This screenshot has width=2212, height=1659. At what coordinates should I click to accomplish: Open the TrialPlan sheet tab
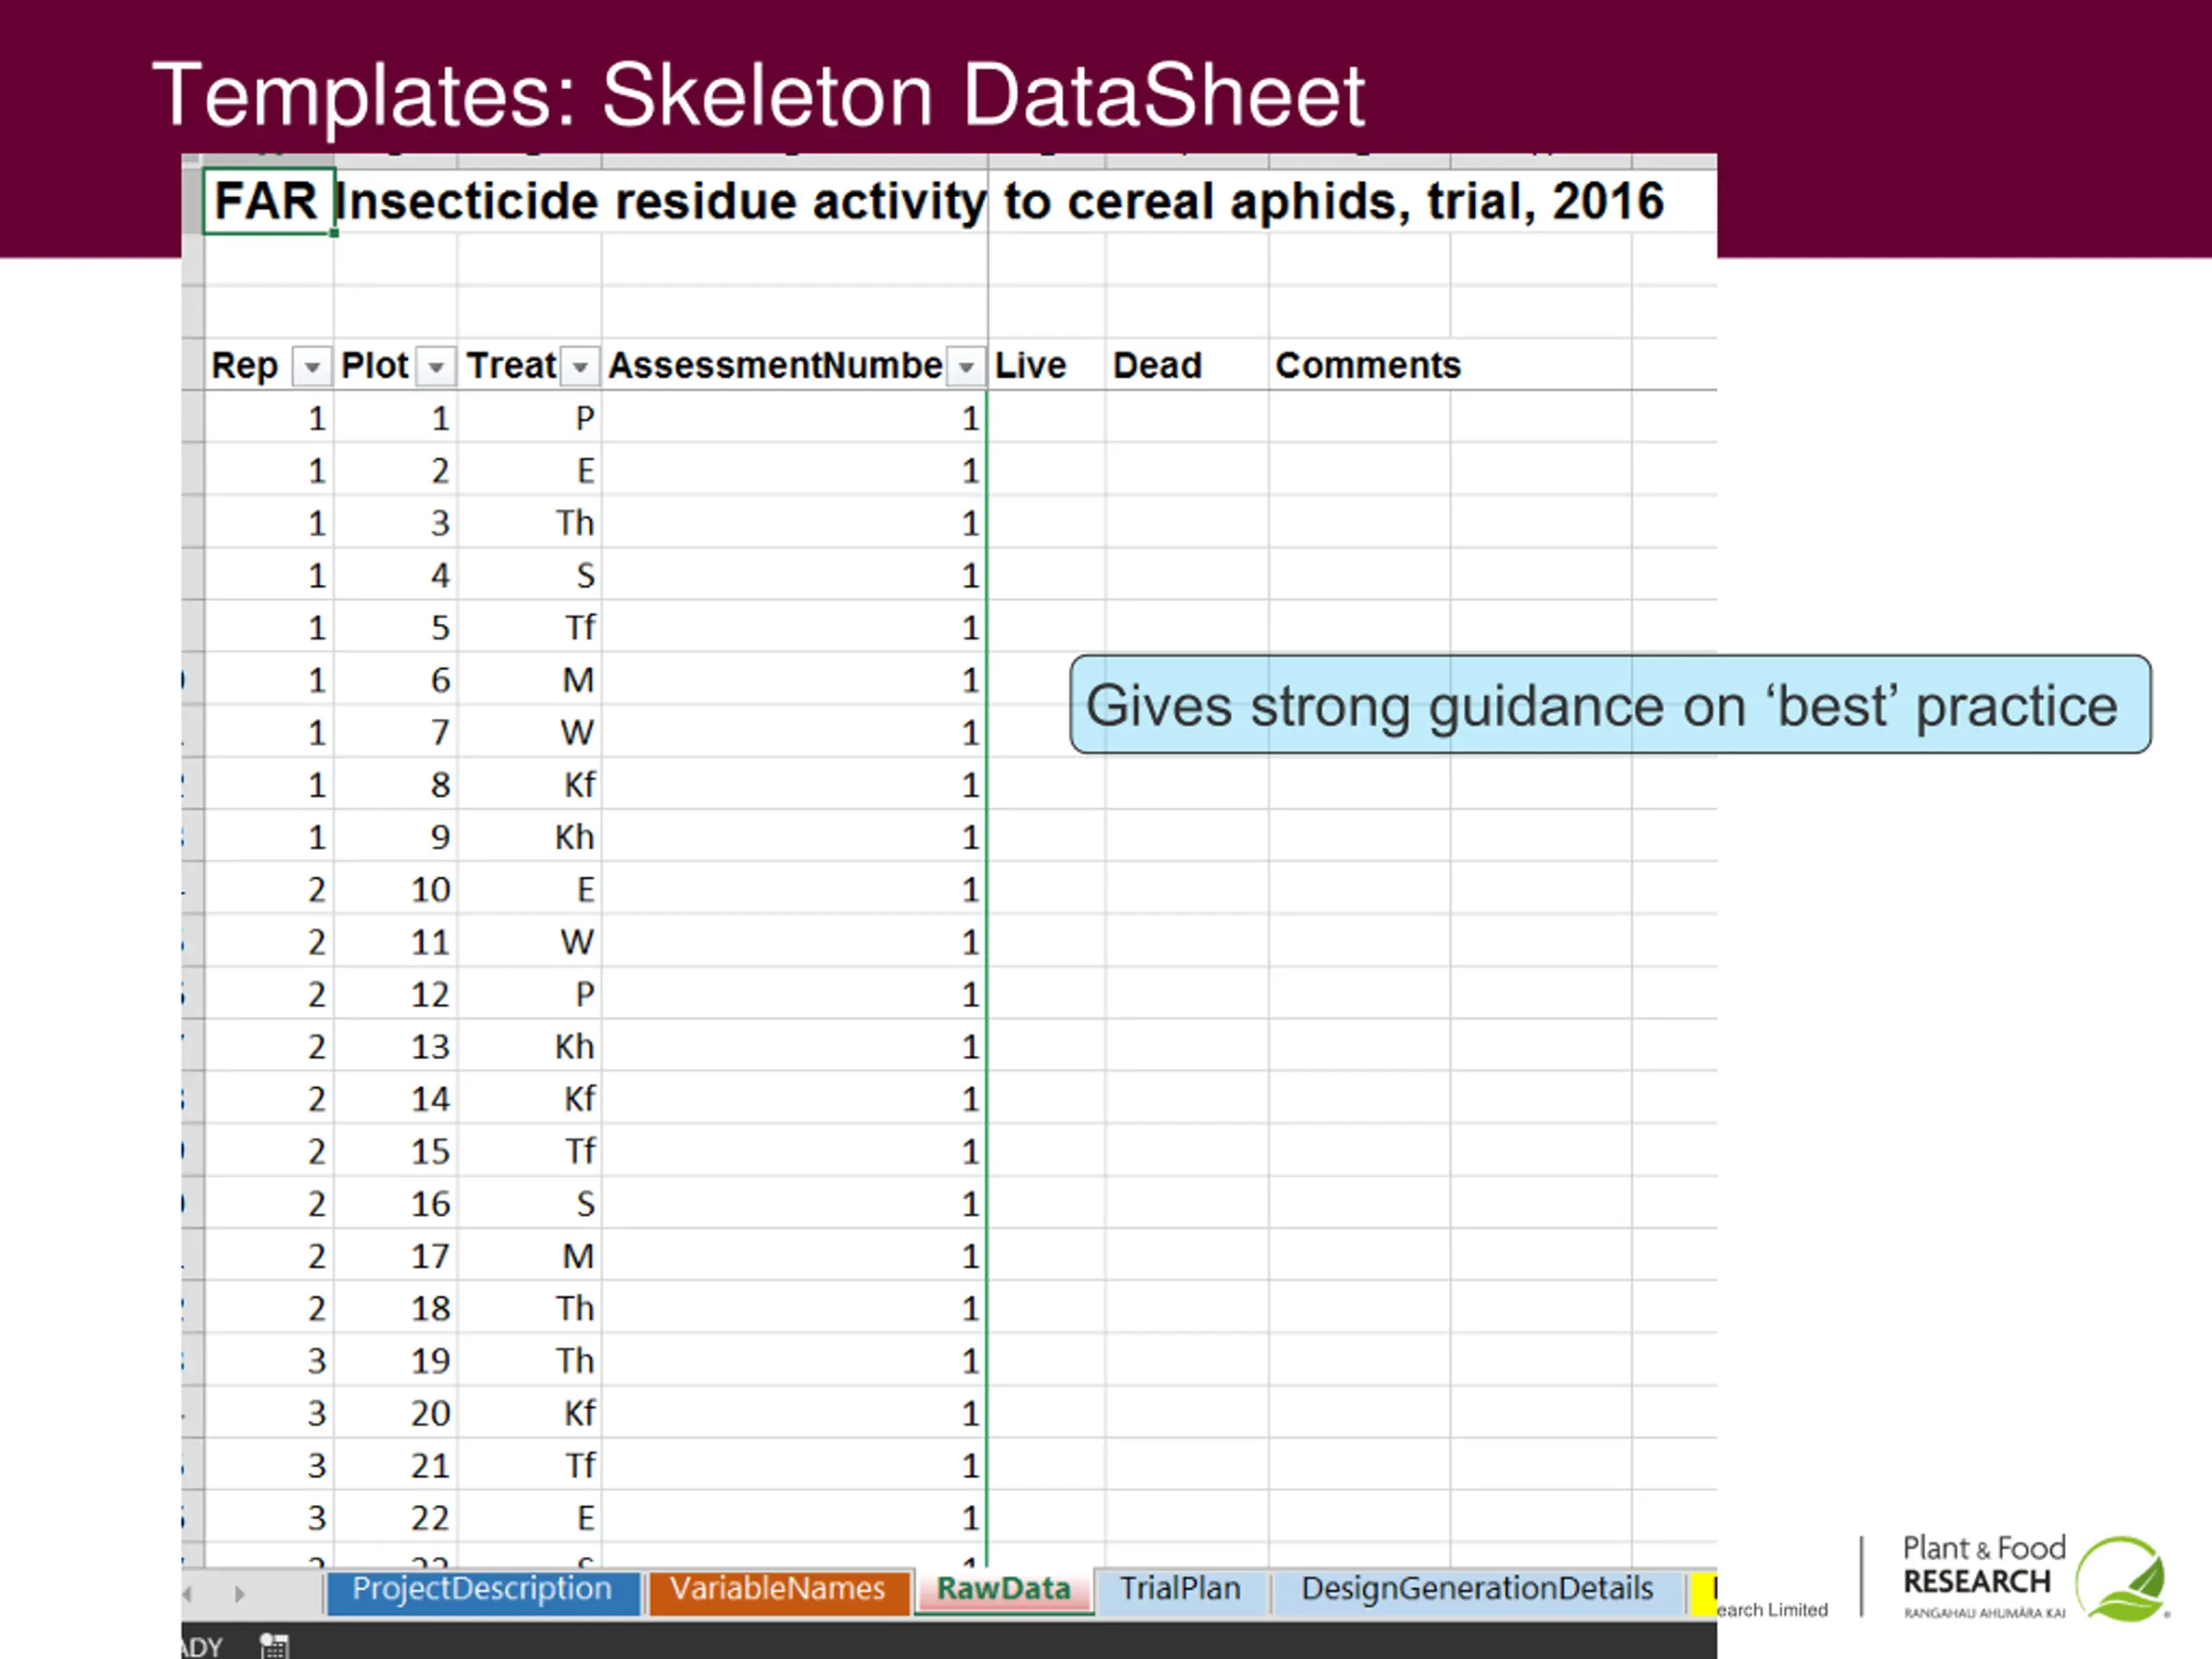point(1180,1590)
